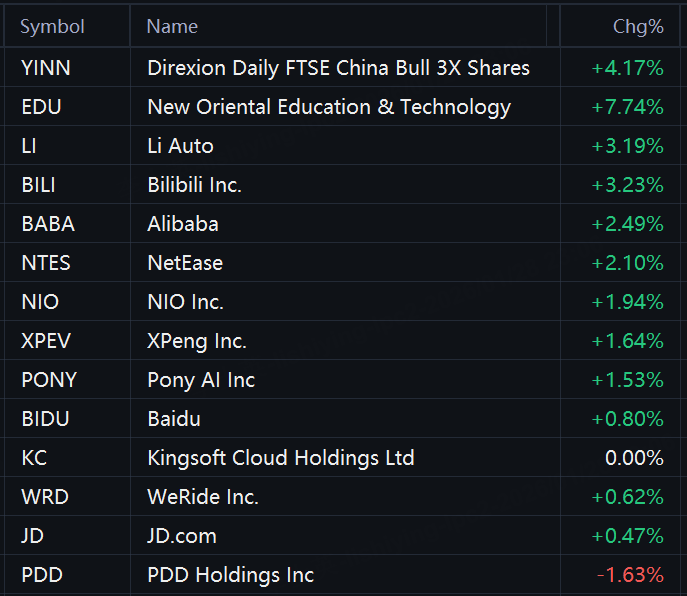Select the BILI ticker symbol
687x596 pixels.
(x=38, y=185)
